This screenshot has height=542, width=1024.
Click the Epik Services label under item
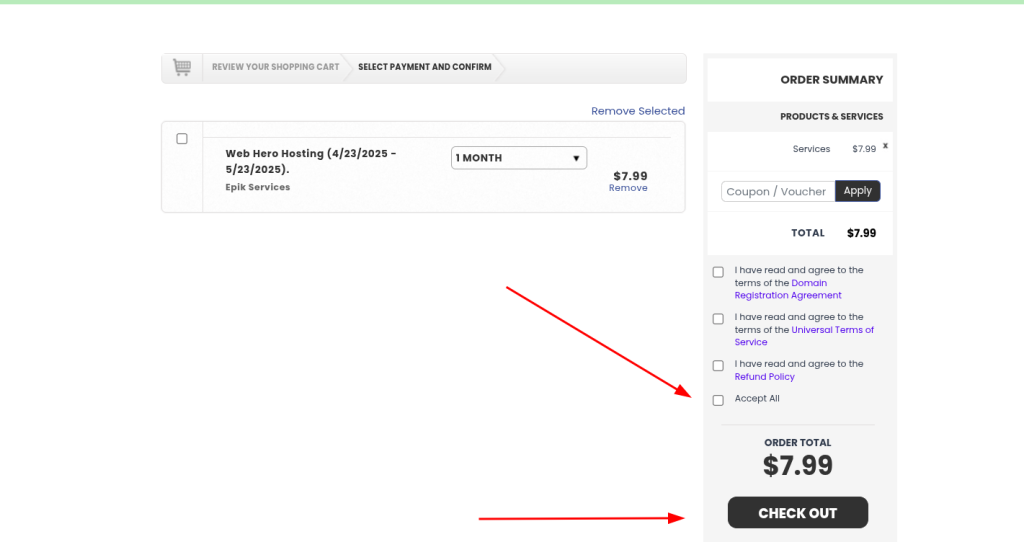258,187
